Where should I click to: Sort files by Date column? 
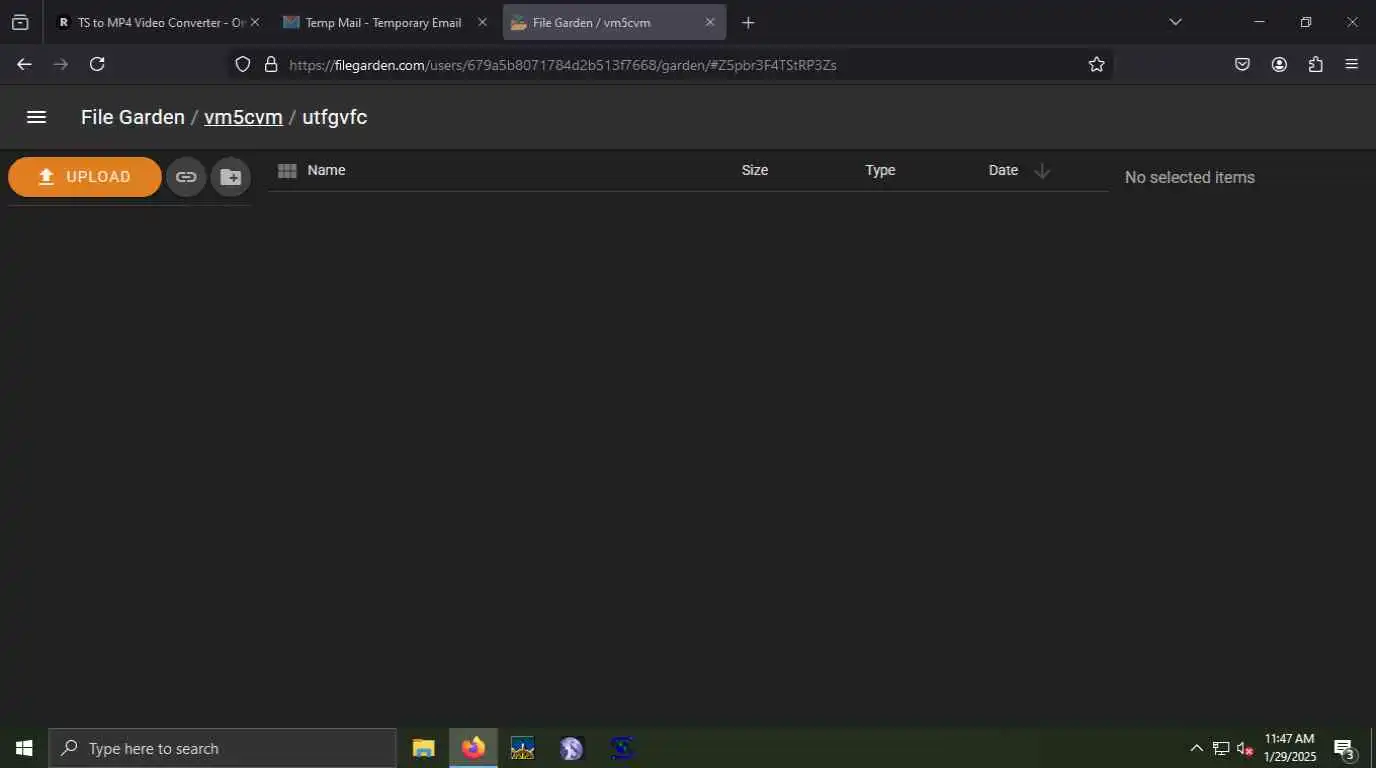tap(1003, 170)
